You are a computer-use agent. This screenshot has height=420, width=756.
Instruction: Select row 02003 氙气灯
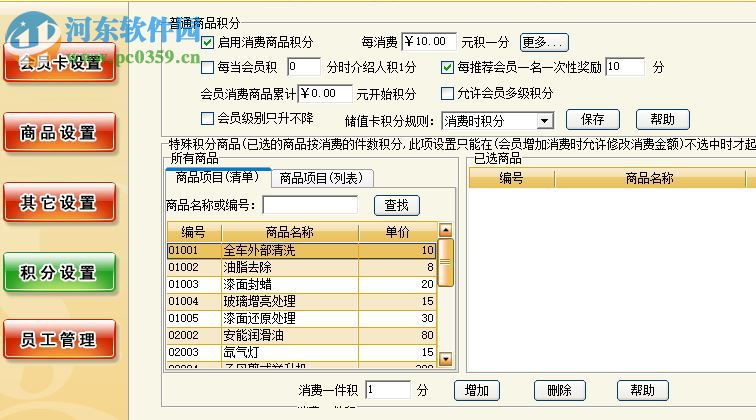tap(301, 352)
